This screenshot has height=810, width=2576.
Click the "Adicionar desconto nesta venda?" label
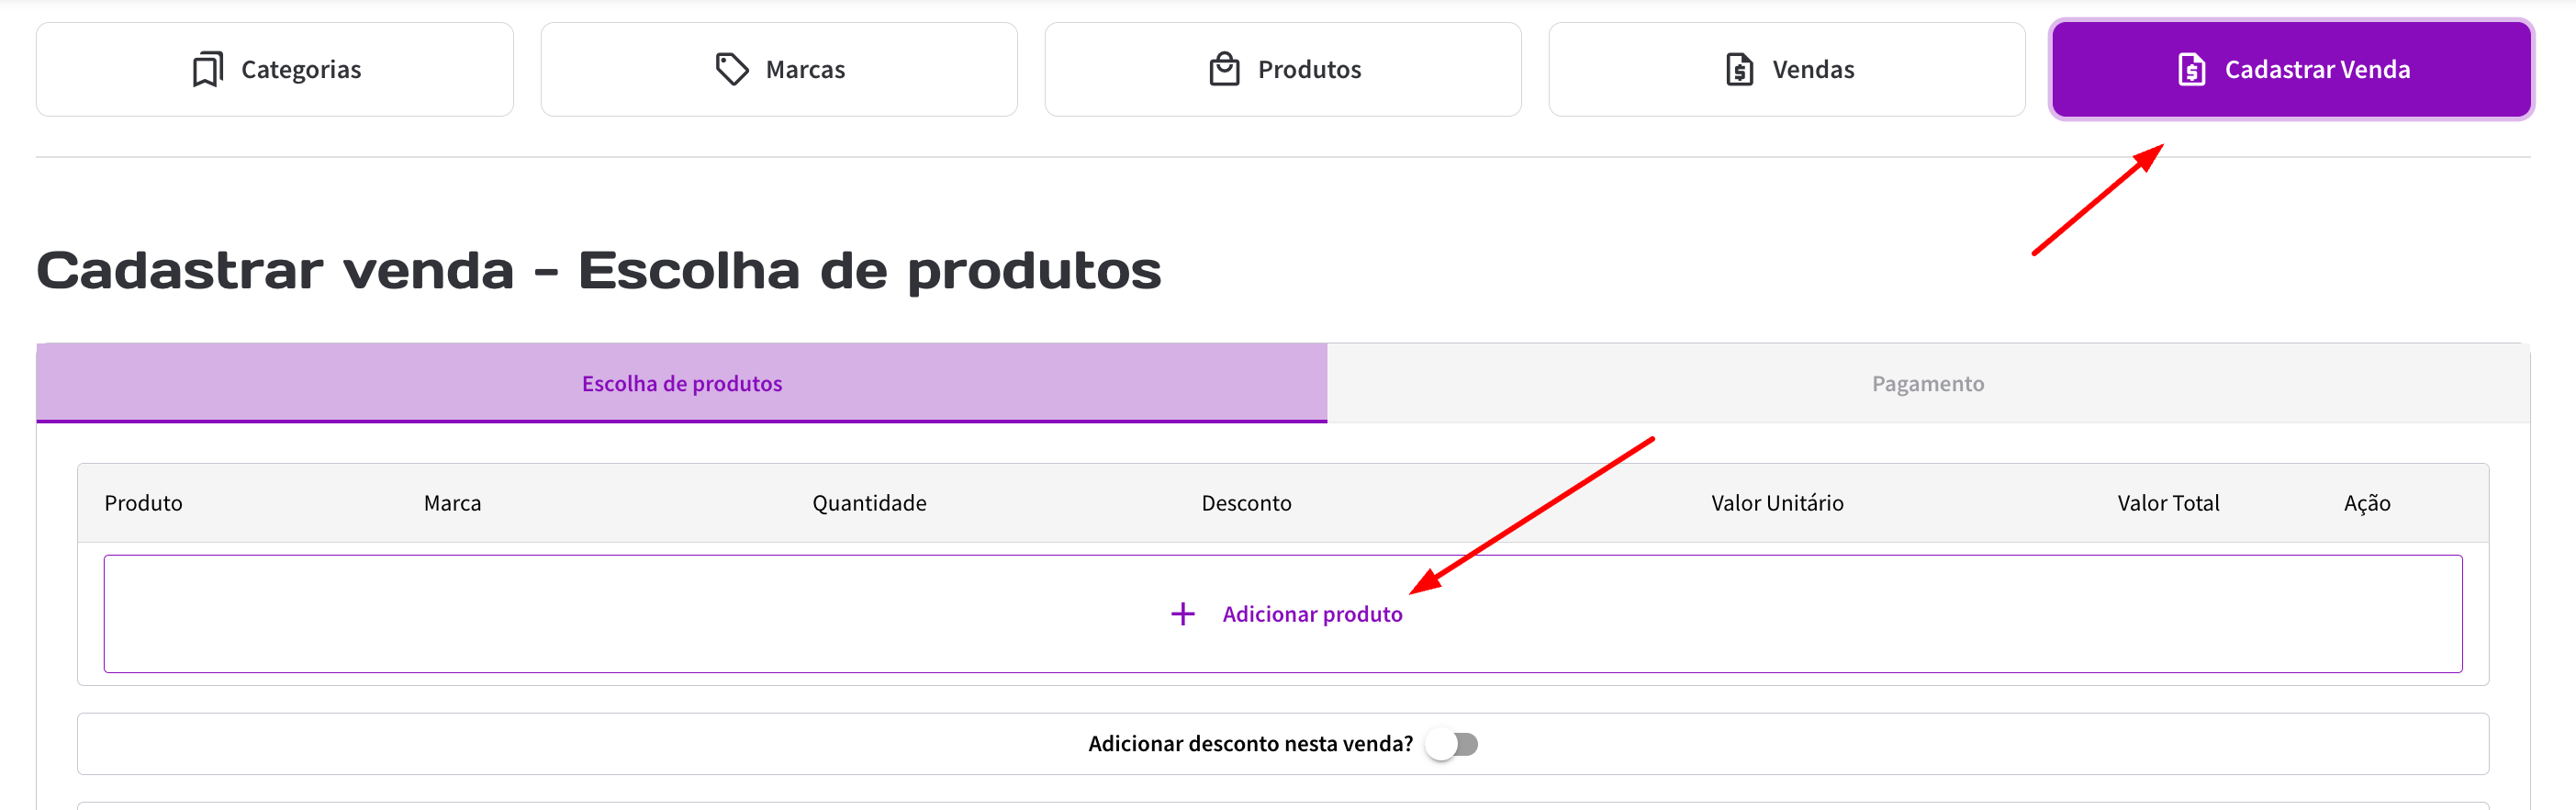tap(1250, 744)
